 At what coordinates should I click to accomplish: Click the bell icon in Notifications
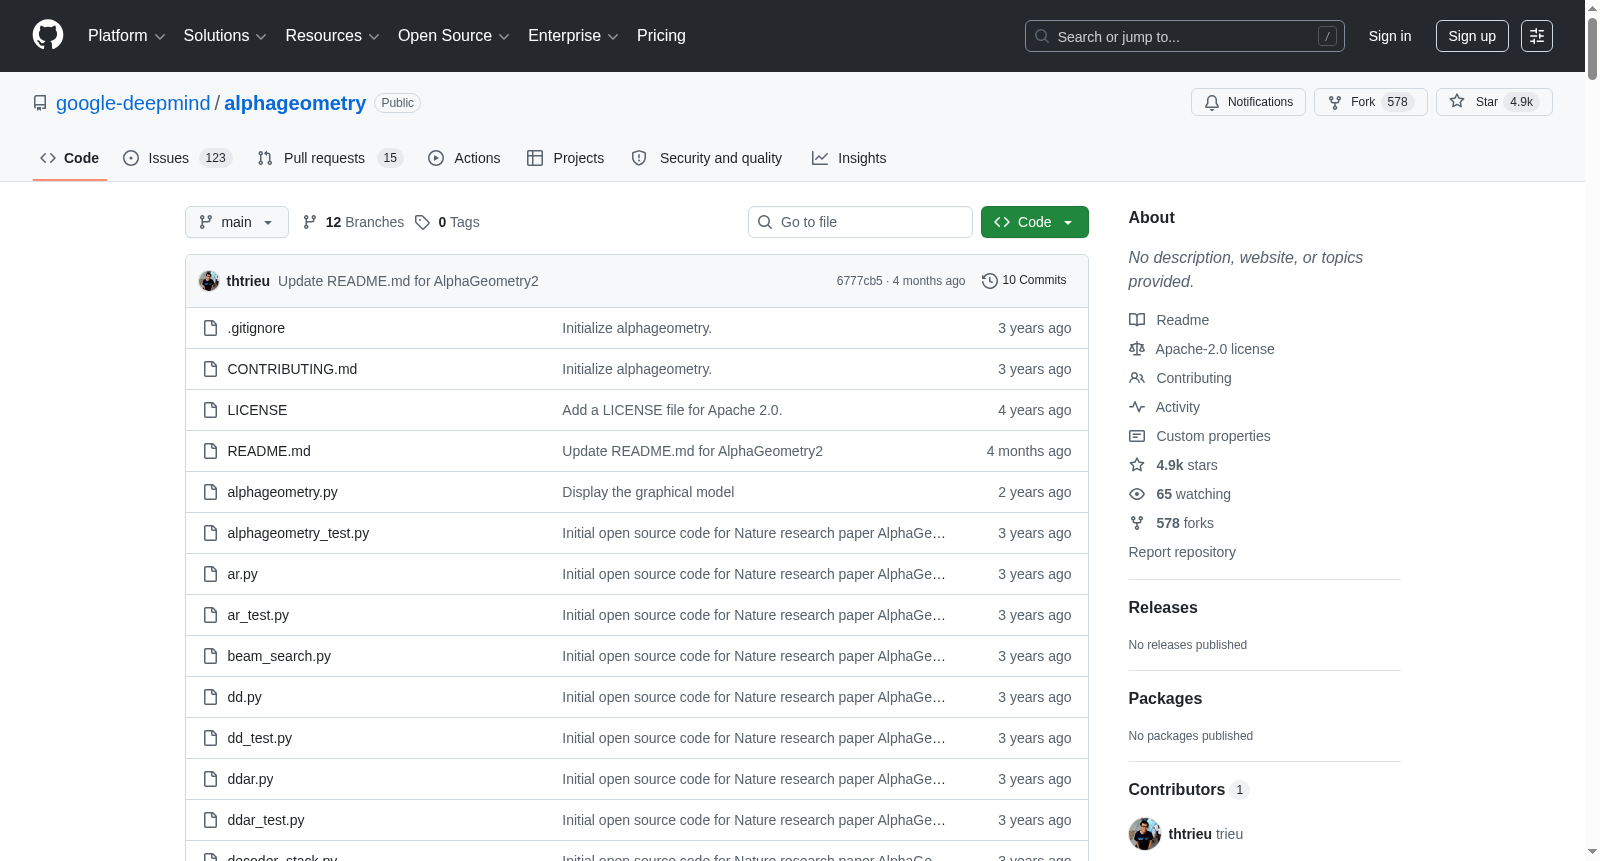coord(1212,102)
